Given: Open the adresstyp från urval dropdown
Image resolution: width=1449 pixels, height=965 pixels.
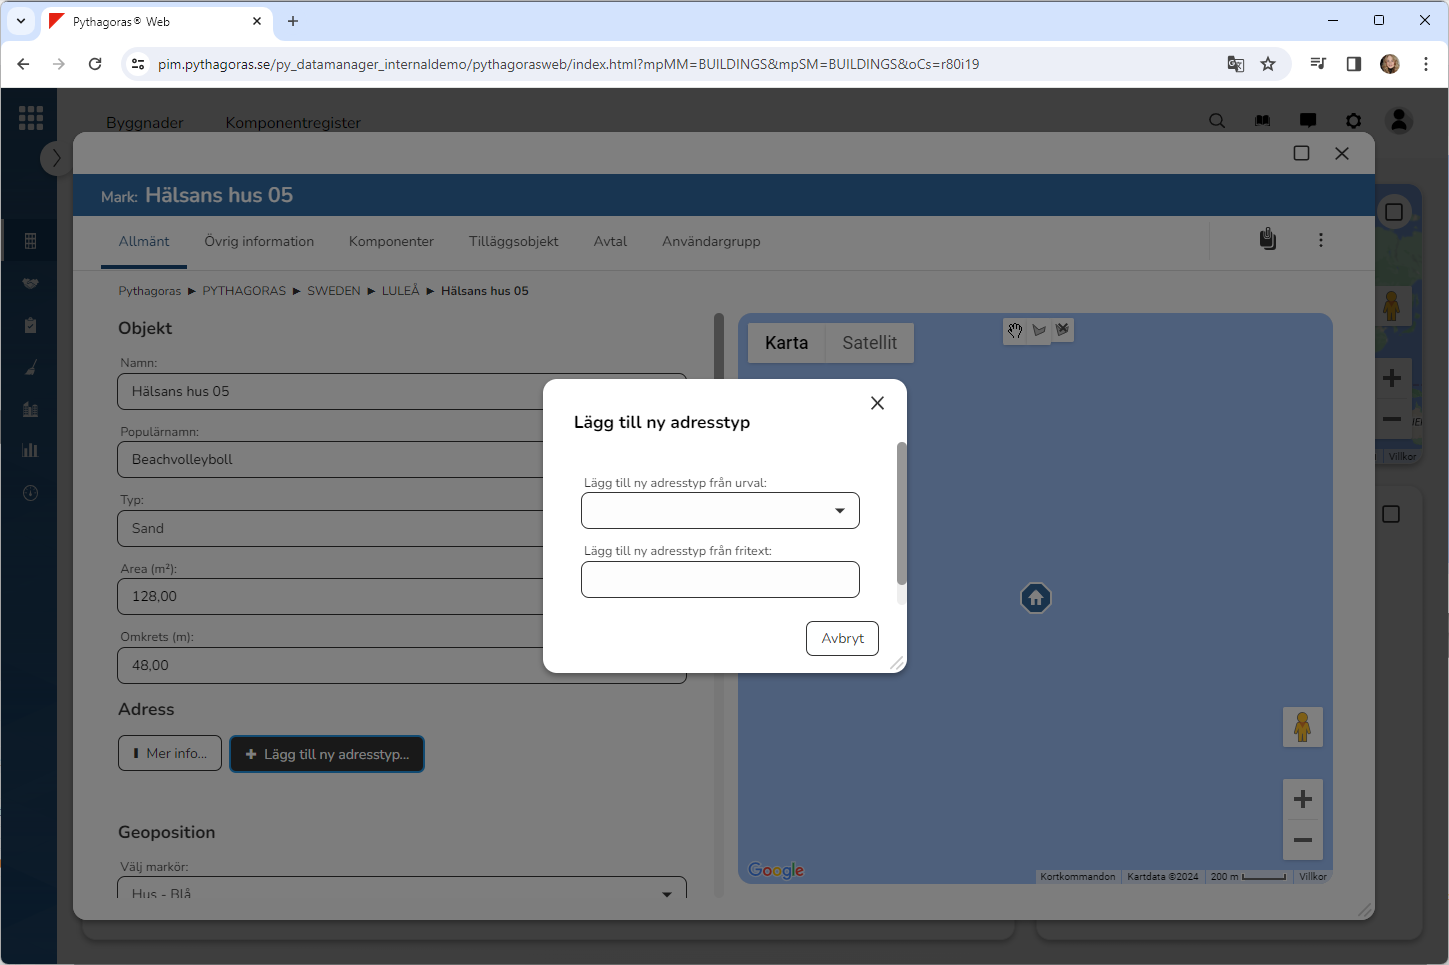Looking at the screenshot, I should click(720, 511).
